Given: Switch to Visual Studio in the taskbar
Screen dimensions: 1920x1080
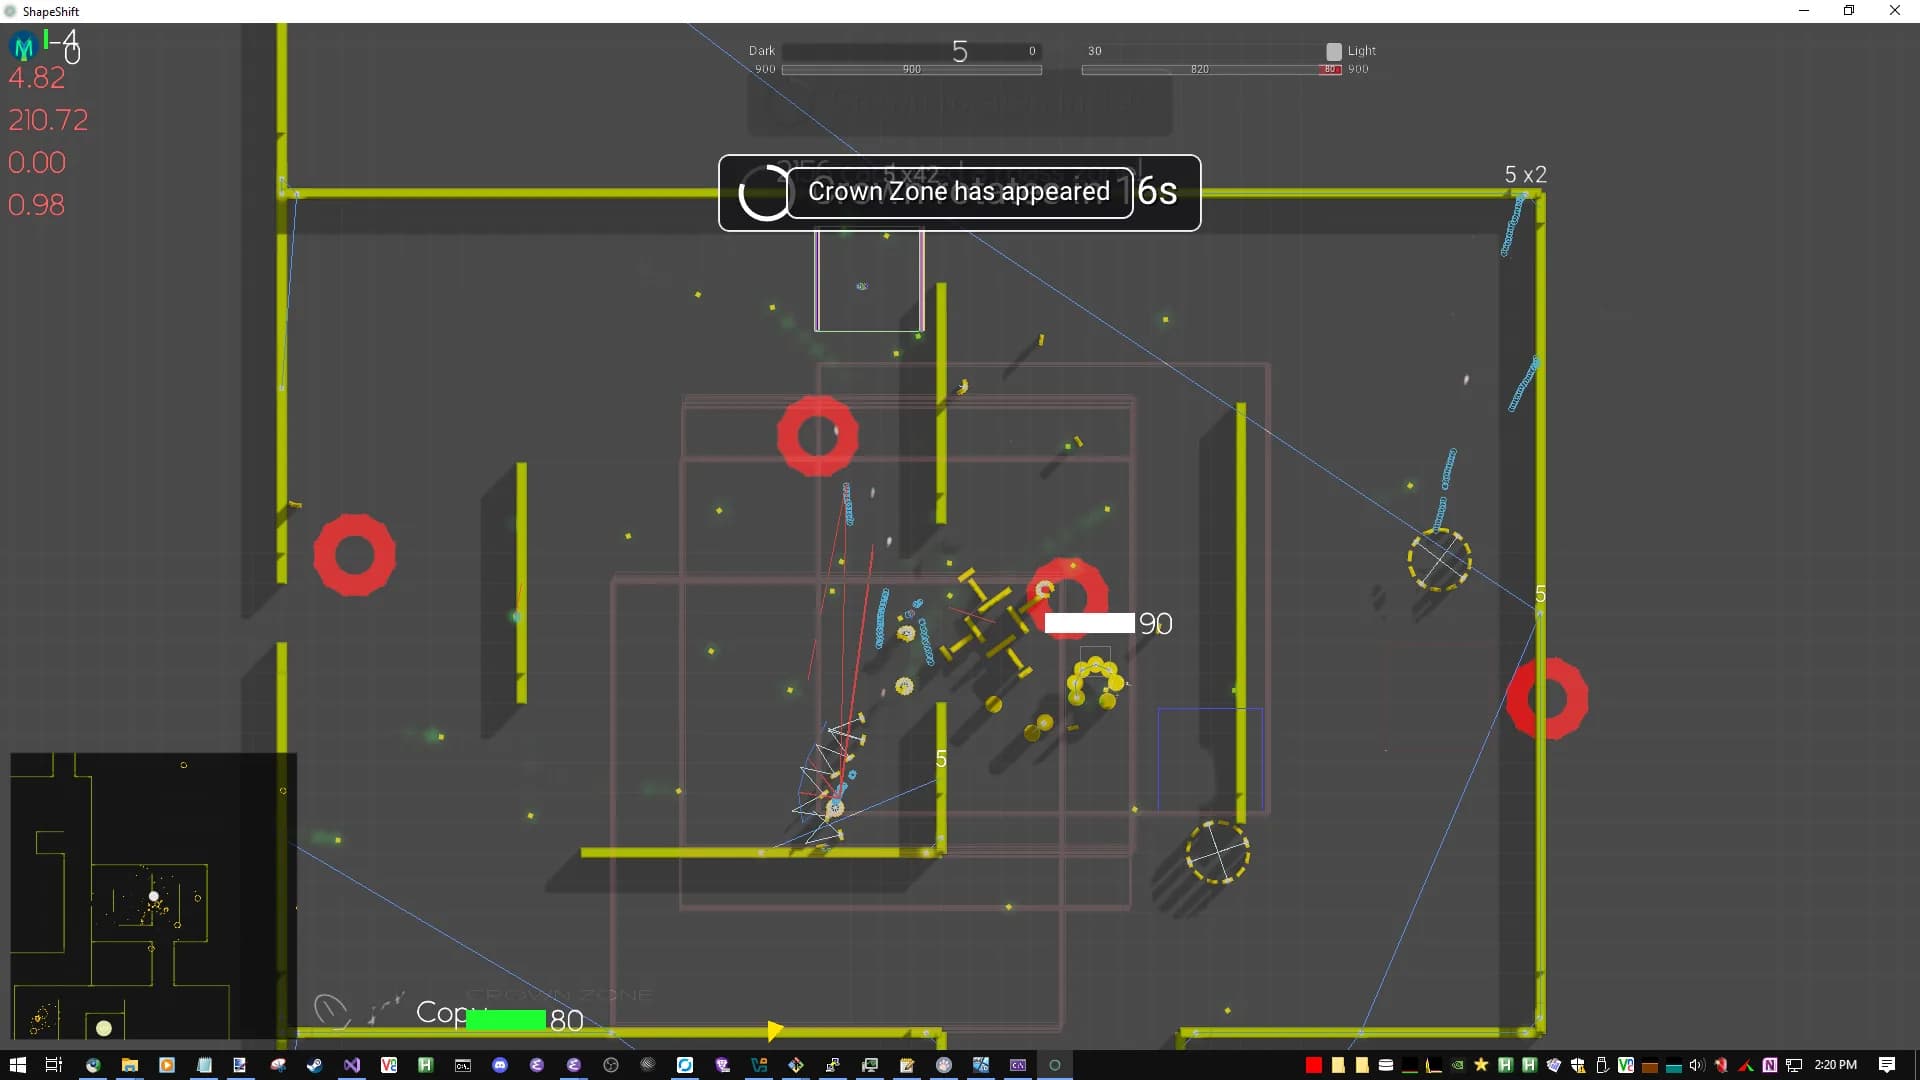Looking at the screenshot, I should click(352, 1065).
